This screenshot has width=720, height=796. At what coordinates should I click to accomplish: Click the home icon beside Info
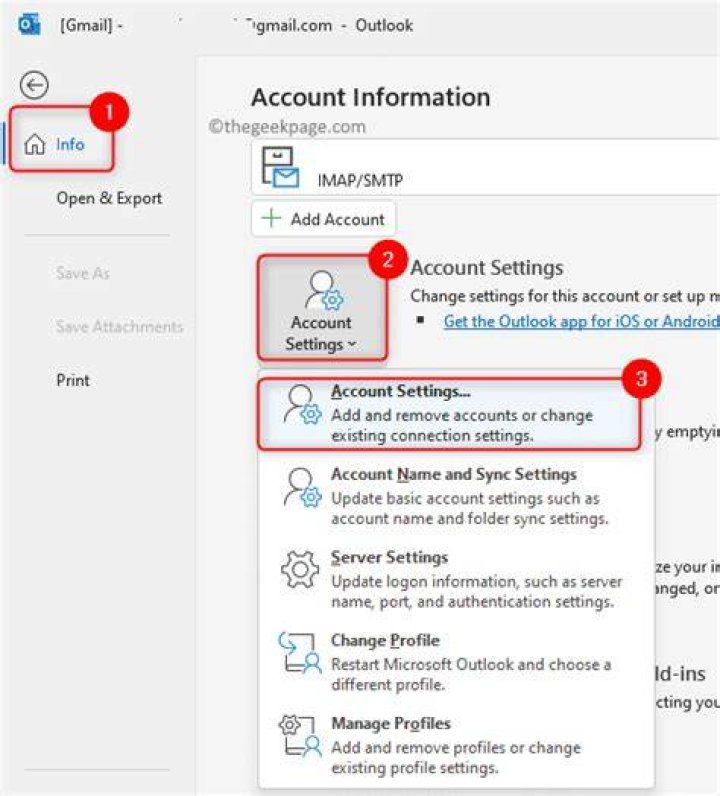pos(35,144)
